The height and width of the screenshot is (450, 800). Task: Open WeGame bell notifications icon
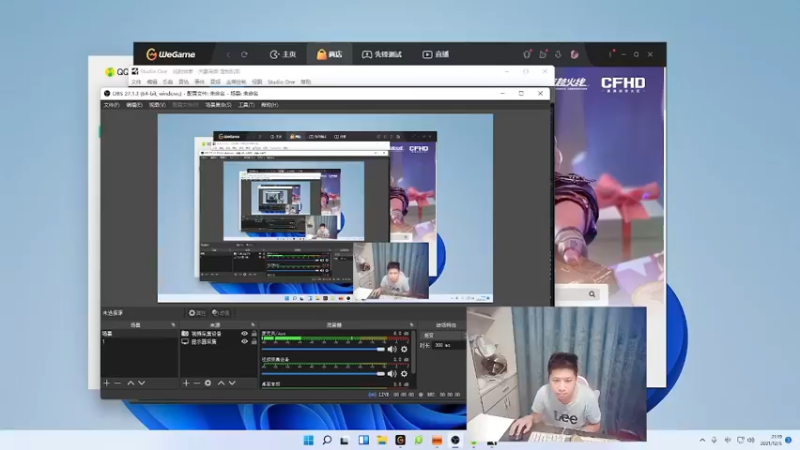(527, 54)
